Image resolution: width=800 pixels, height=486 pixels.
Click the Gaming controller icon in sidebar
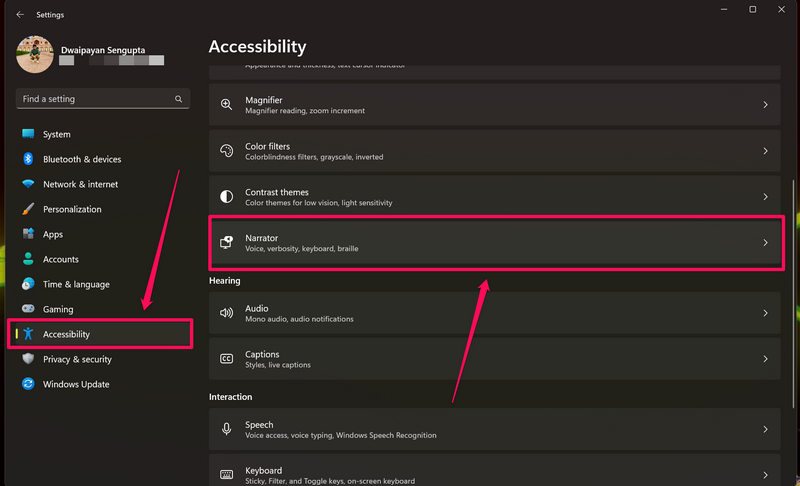click(28, 309)
